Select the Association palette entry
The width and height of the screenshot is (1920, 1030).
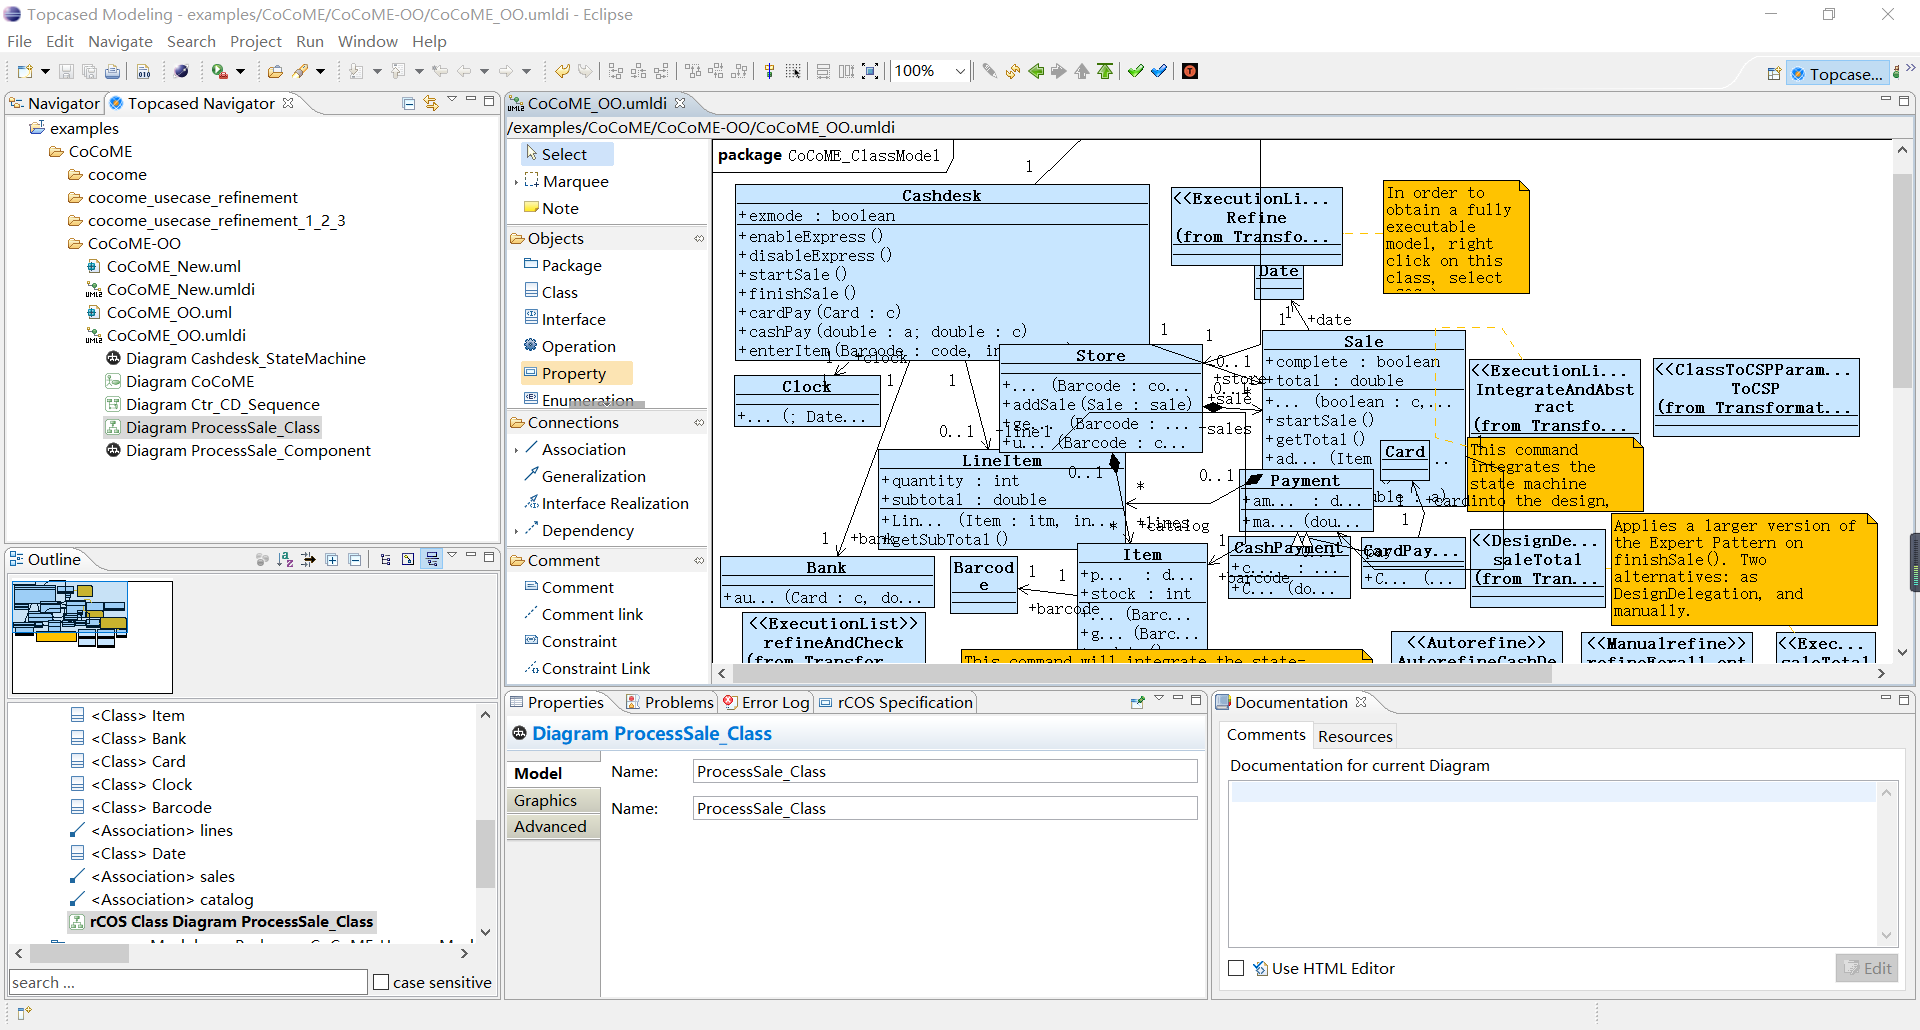[575, 449]
